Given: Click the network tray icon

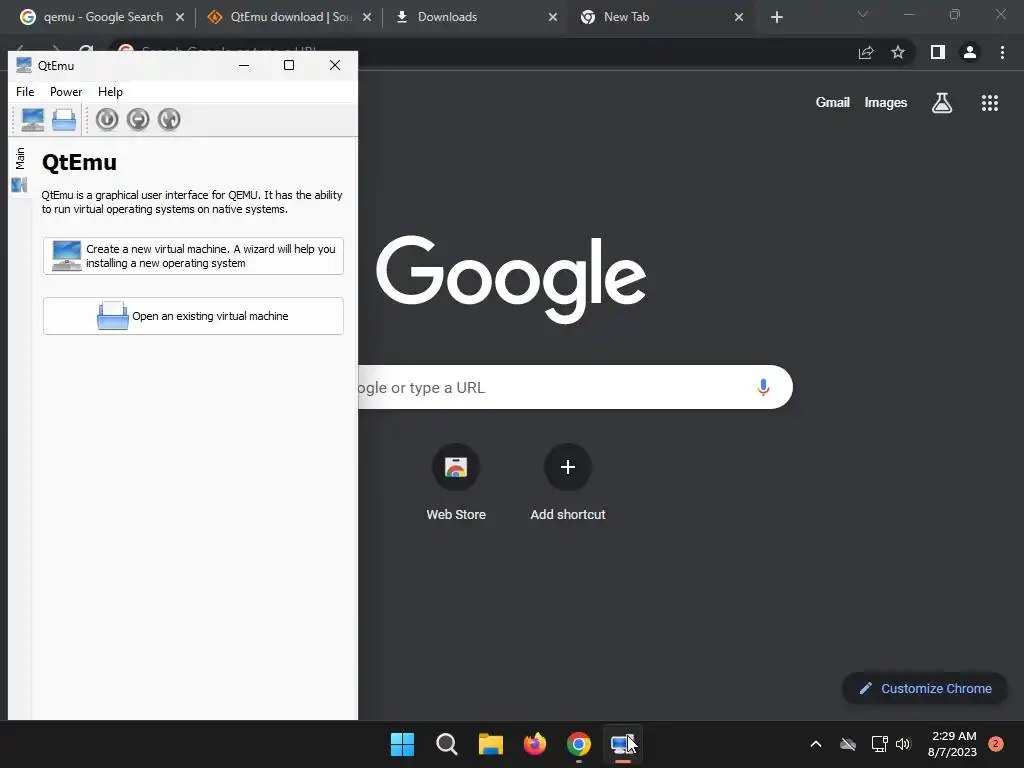Looking at the screenshot, I should 879,744.
